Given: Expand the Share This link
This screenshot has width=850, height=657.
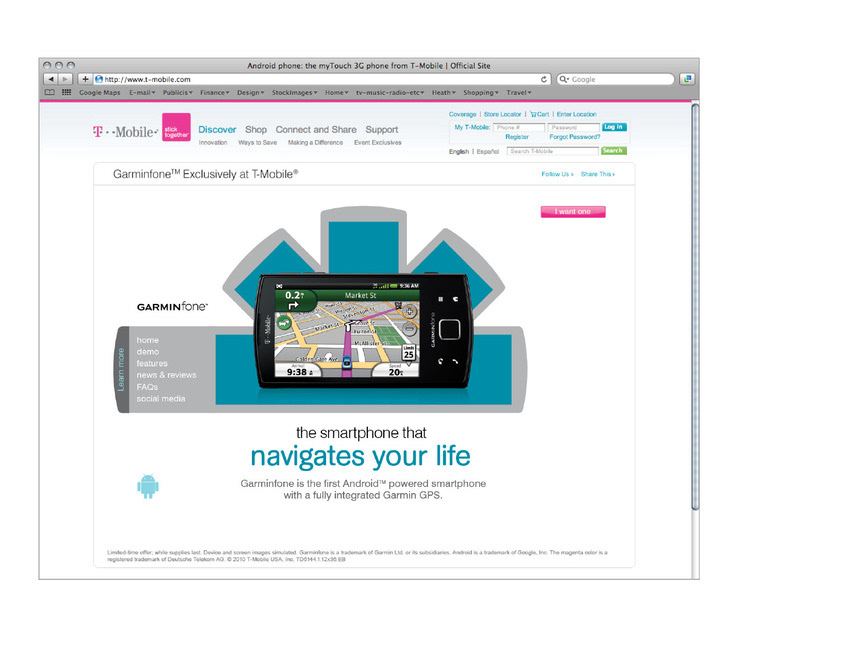Looking at the screenshot, I should pos(597,174).
